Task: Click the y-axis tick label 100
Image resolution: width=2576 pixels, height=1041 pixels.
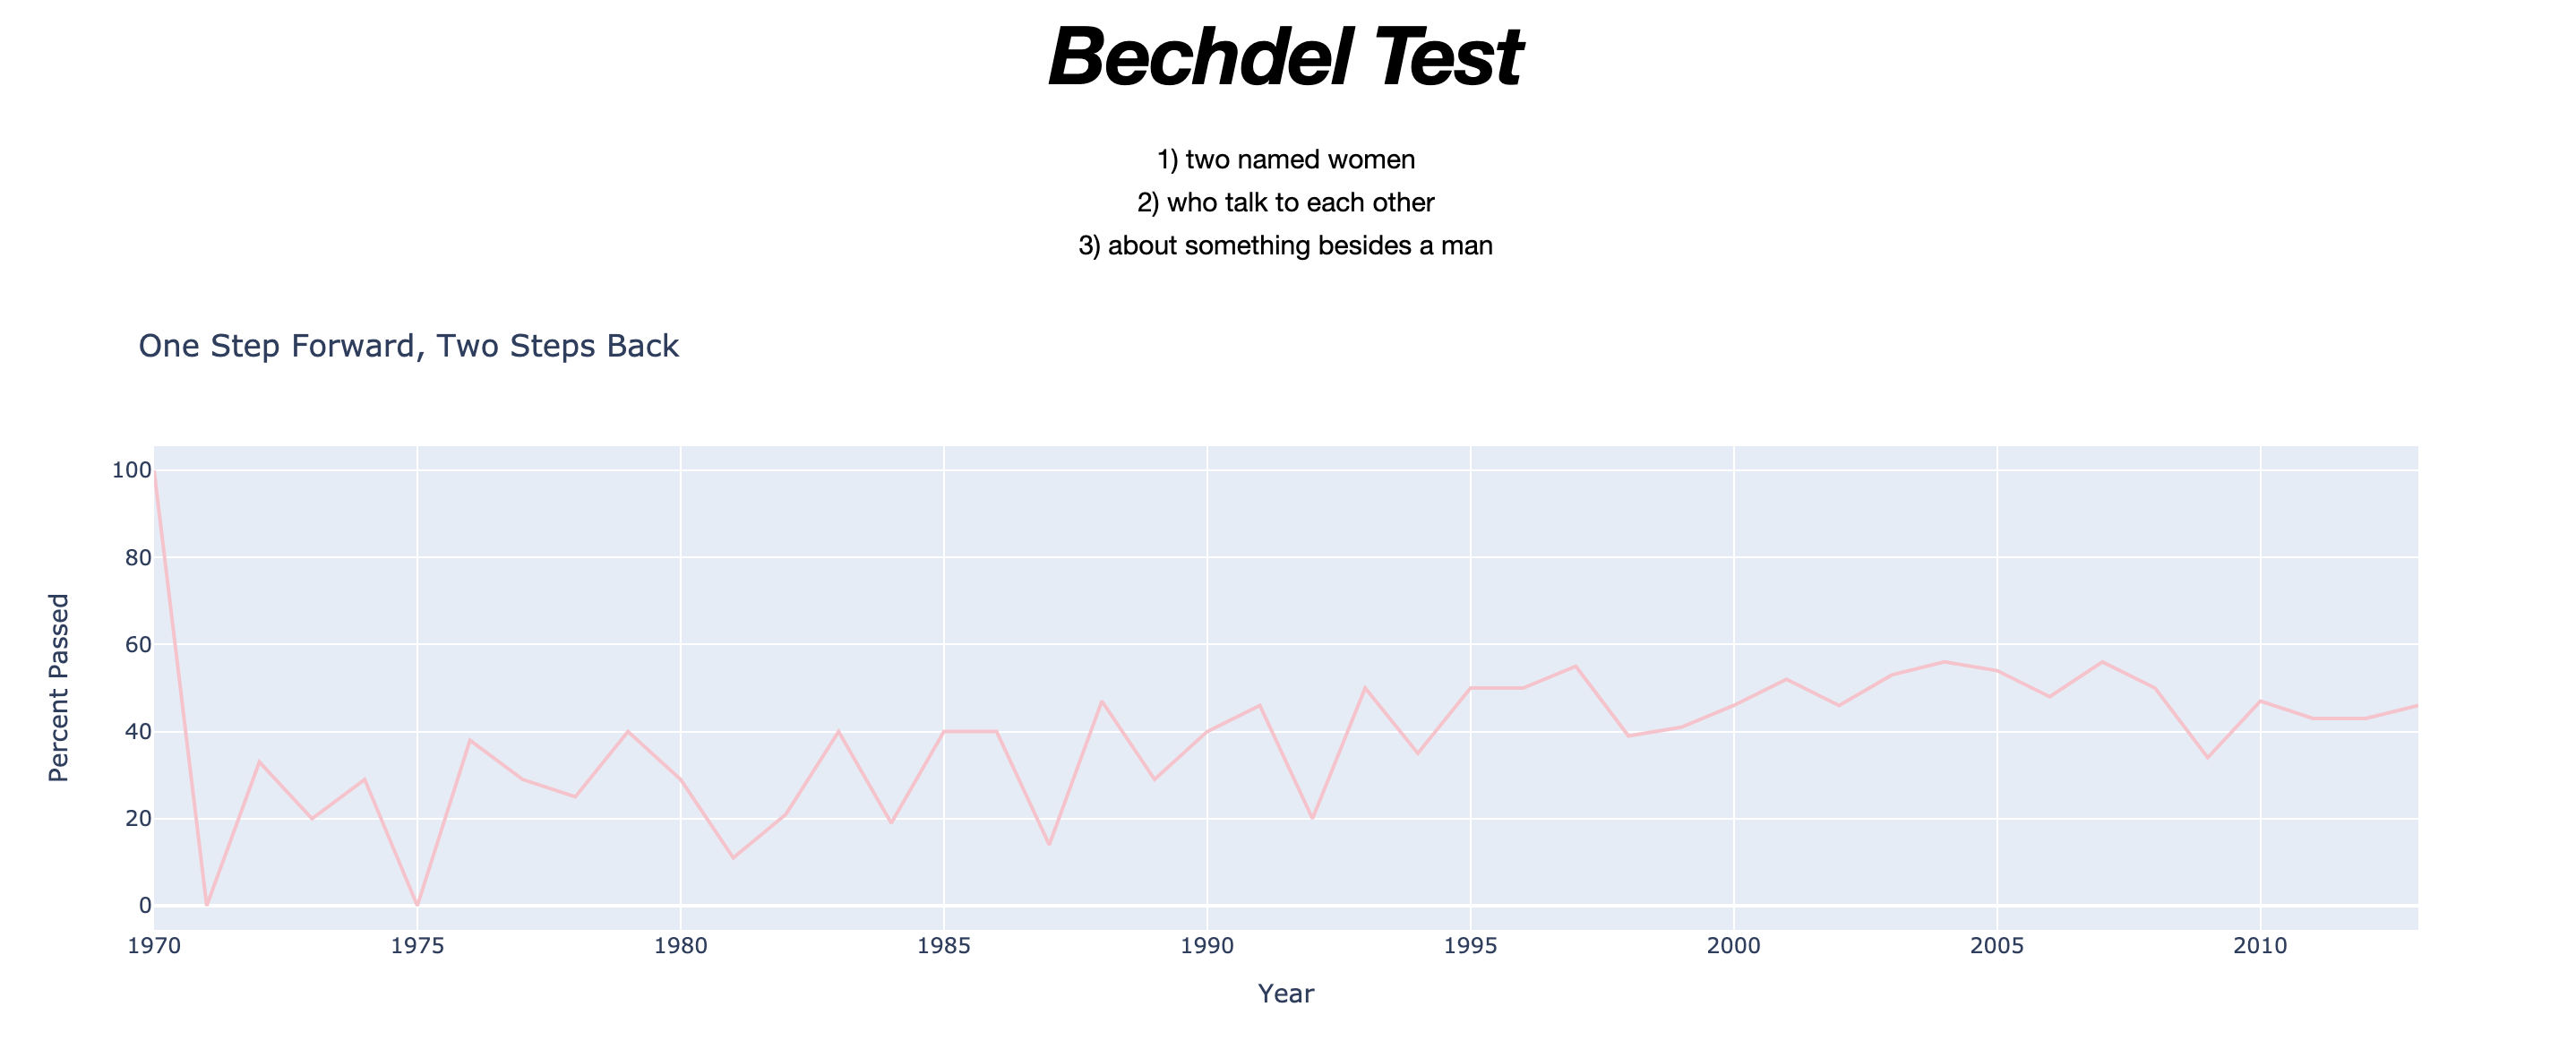Action: point(131,470)
